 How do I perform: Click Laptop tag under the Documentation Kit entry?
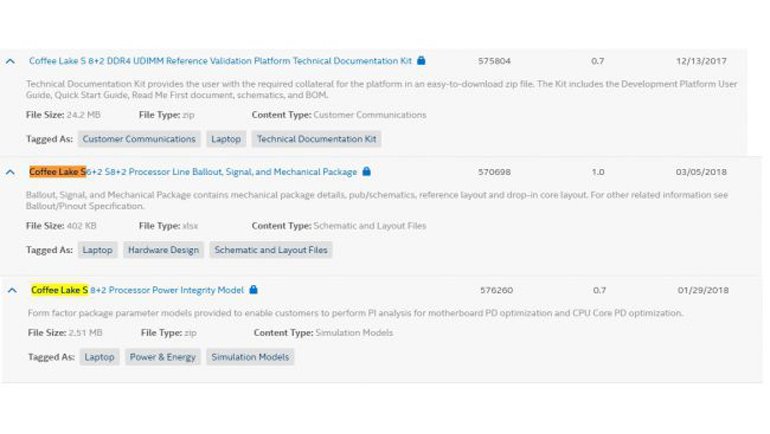(226, 139)
